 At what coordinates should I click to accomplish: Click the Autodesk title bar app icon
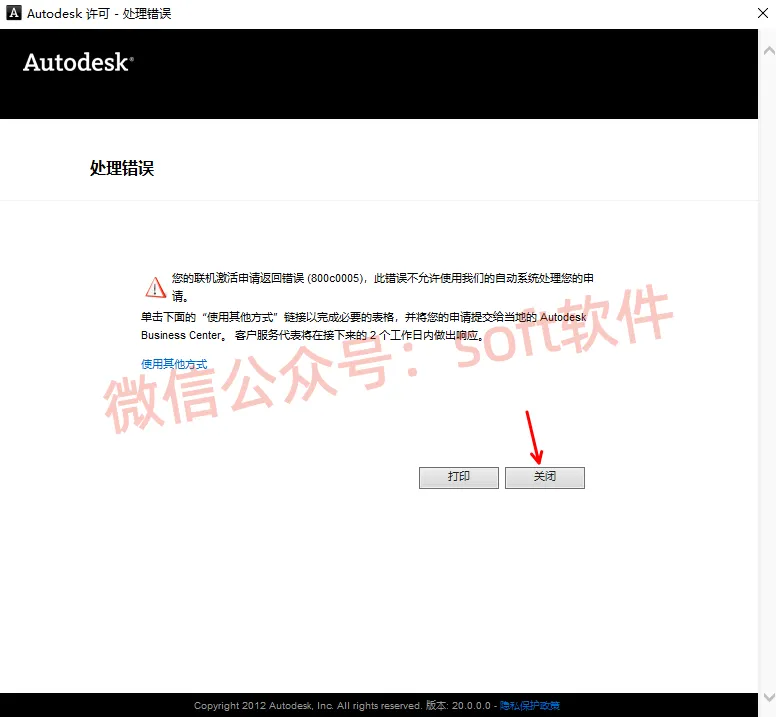point(14,13)
